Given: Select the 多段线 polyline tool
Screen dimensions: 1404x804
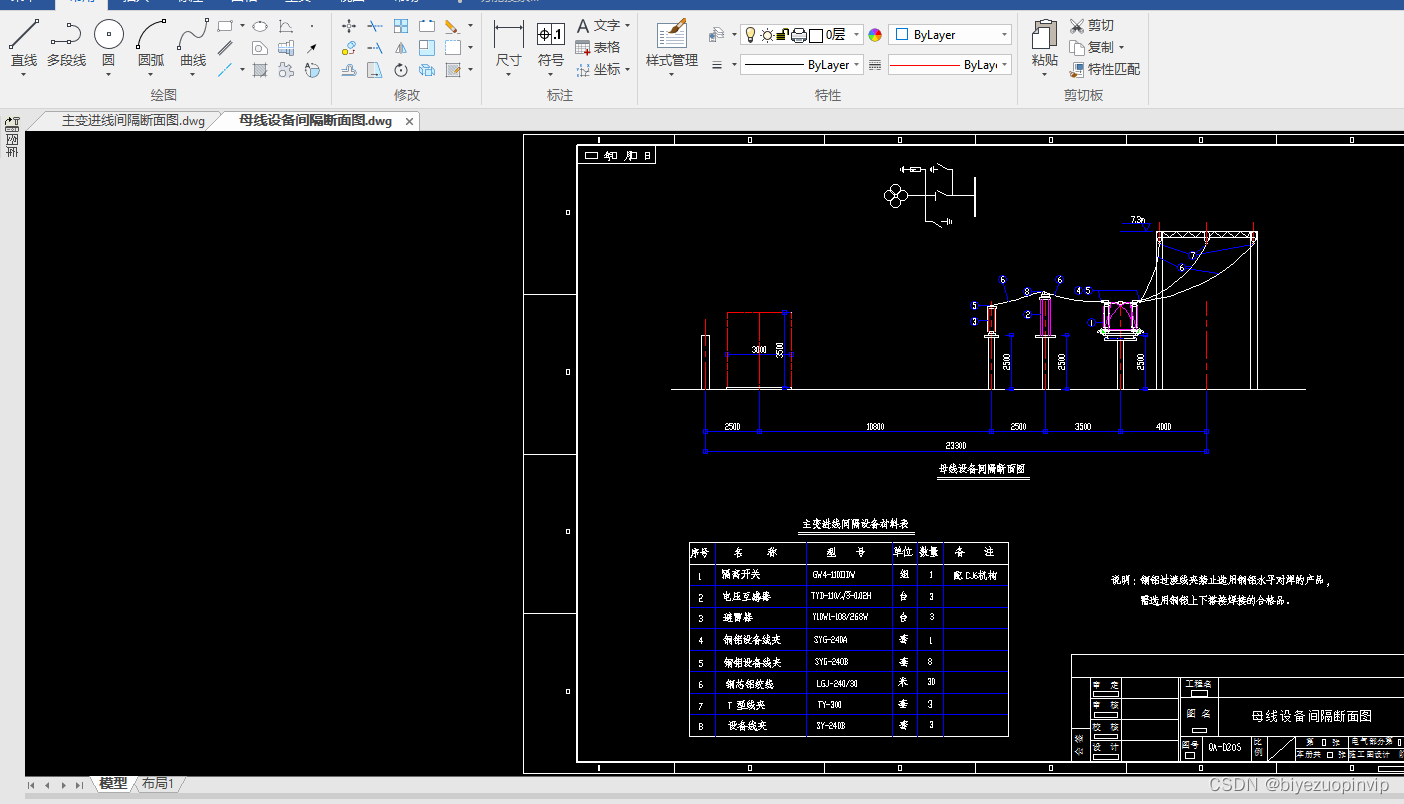Looking at the screenshot, I should coord(66,45).
